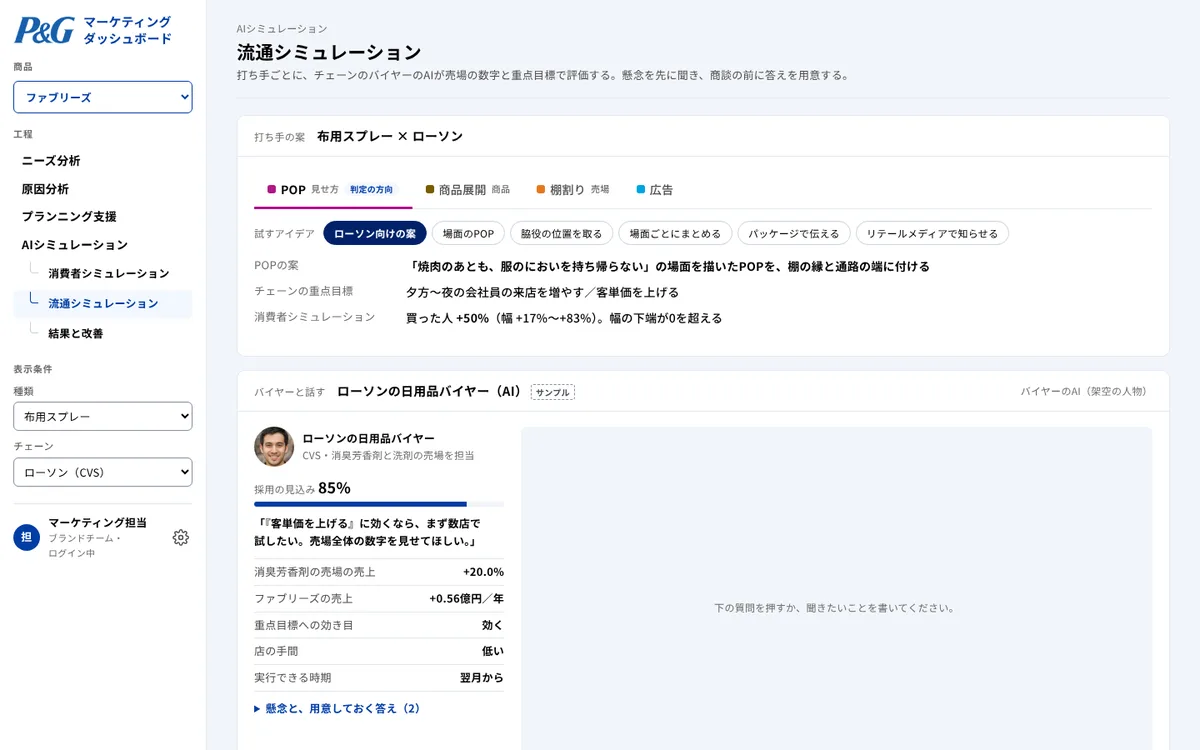Viewport: 1200px width, 750px height.
Task: Click ローソンの日用品バイヤー（AI） heading
Action: 430,391
